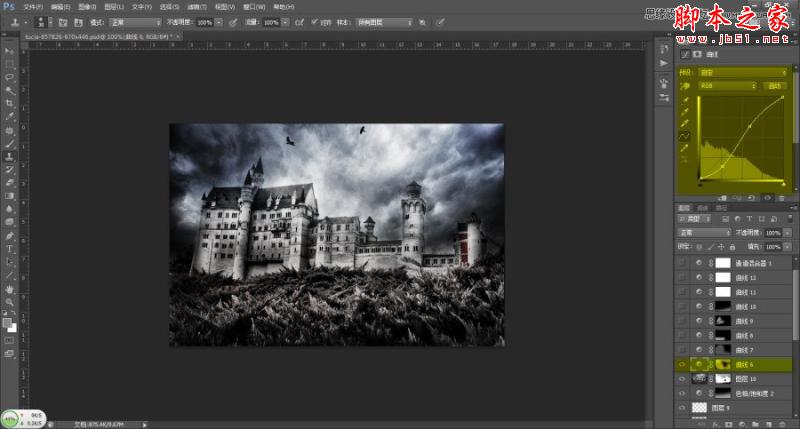Add layer style fx icon
Viewport: 800px width, 429px height.
715,424
